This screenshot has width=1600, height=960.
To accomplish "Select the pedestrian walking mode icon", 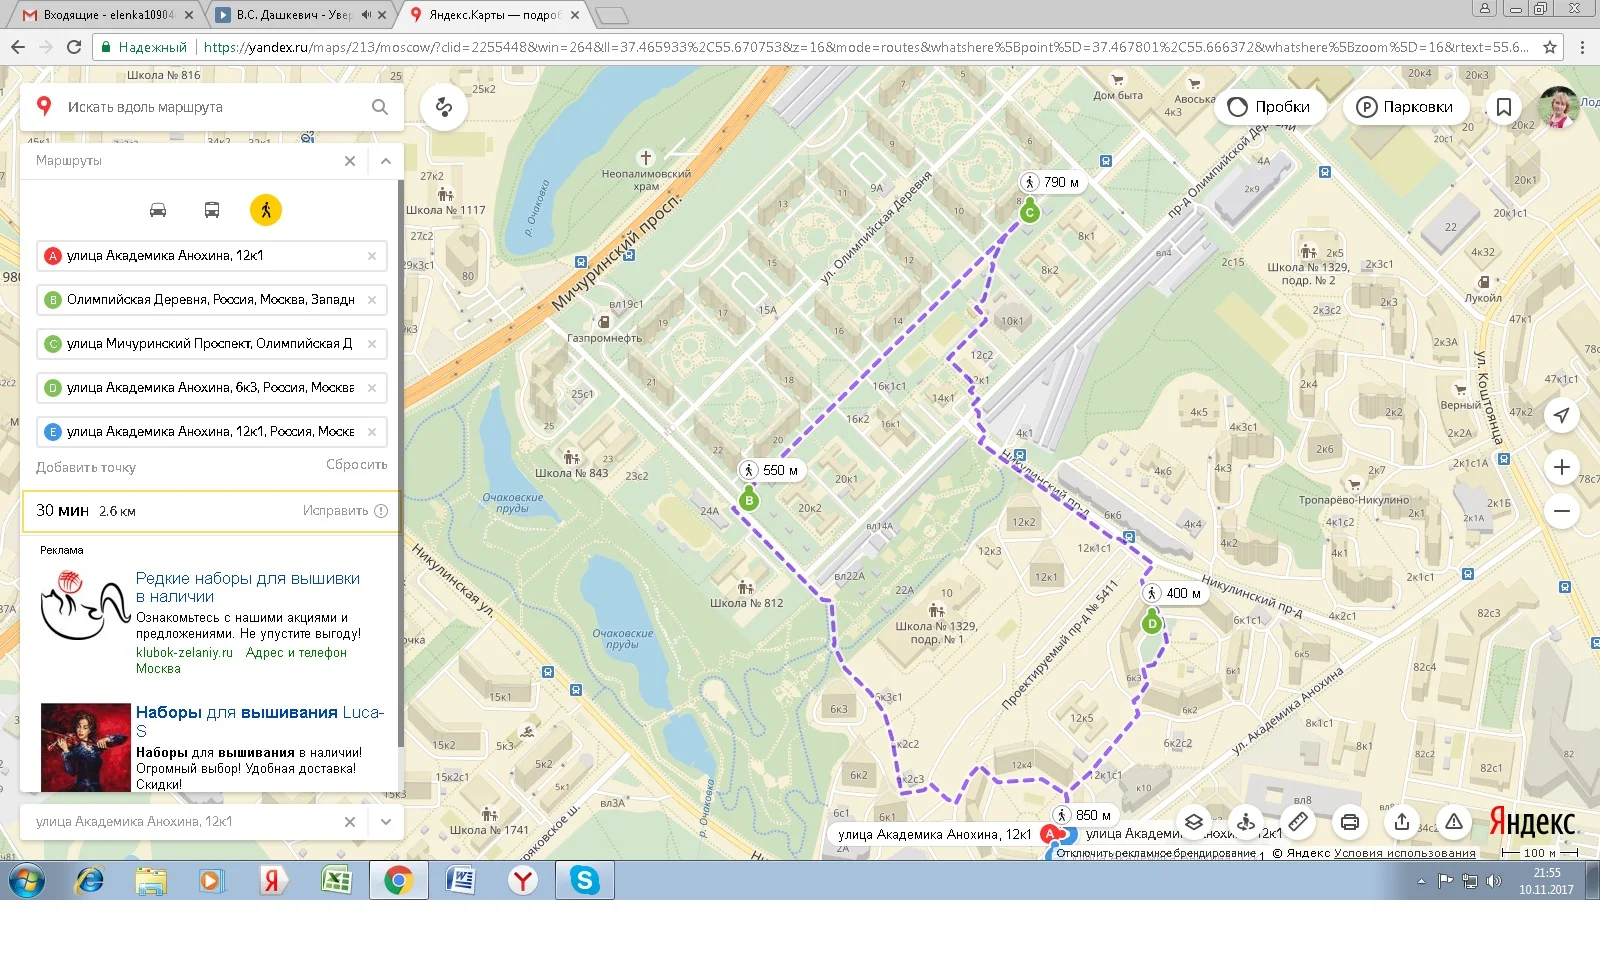I will tap(266, 210).
